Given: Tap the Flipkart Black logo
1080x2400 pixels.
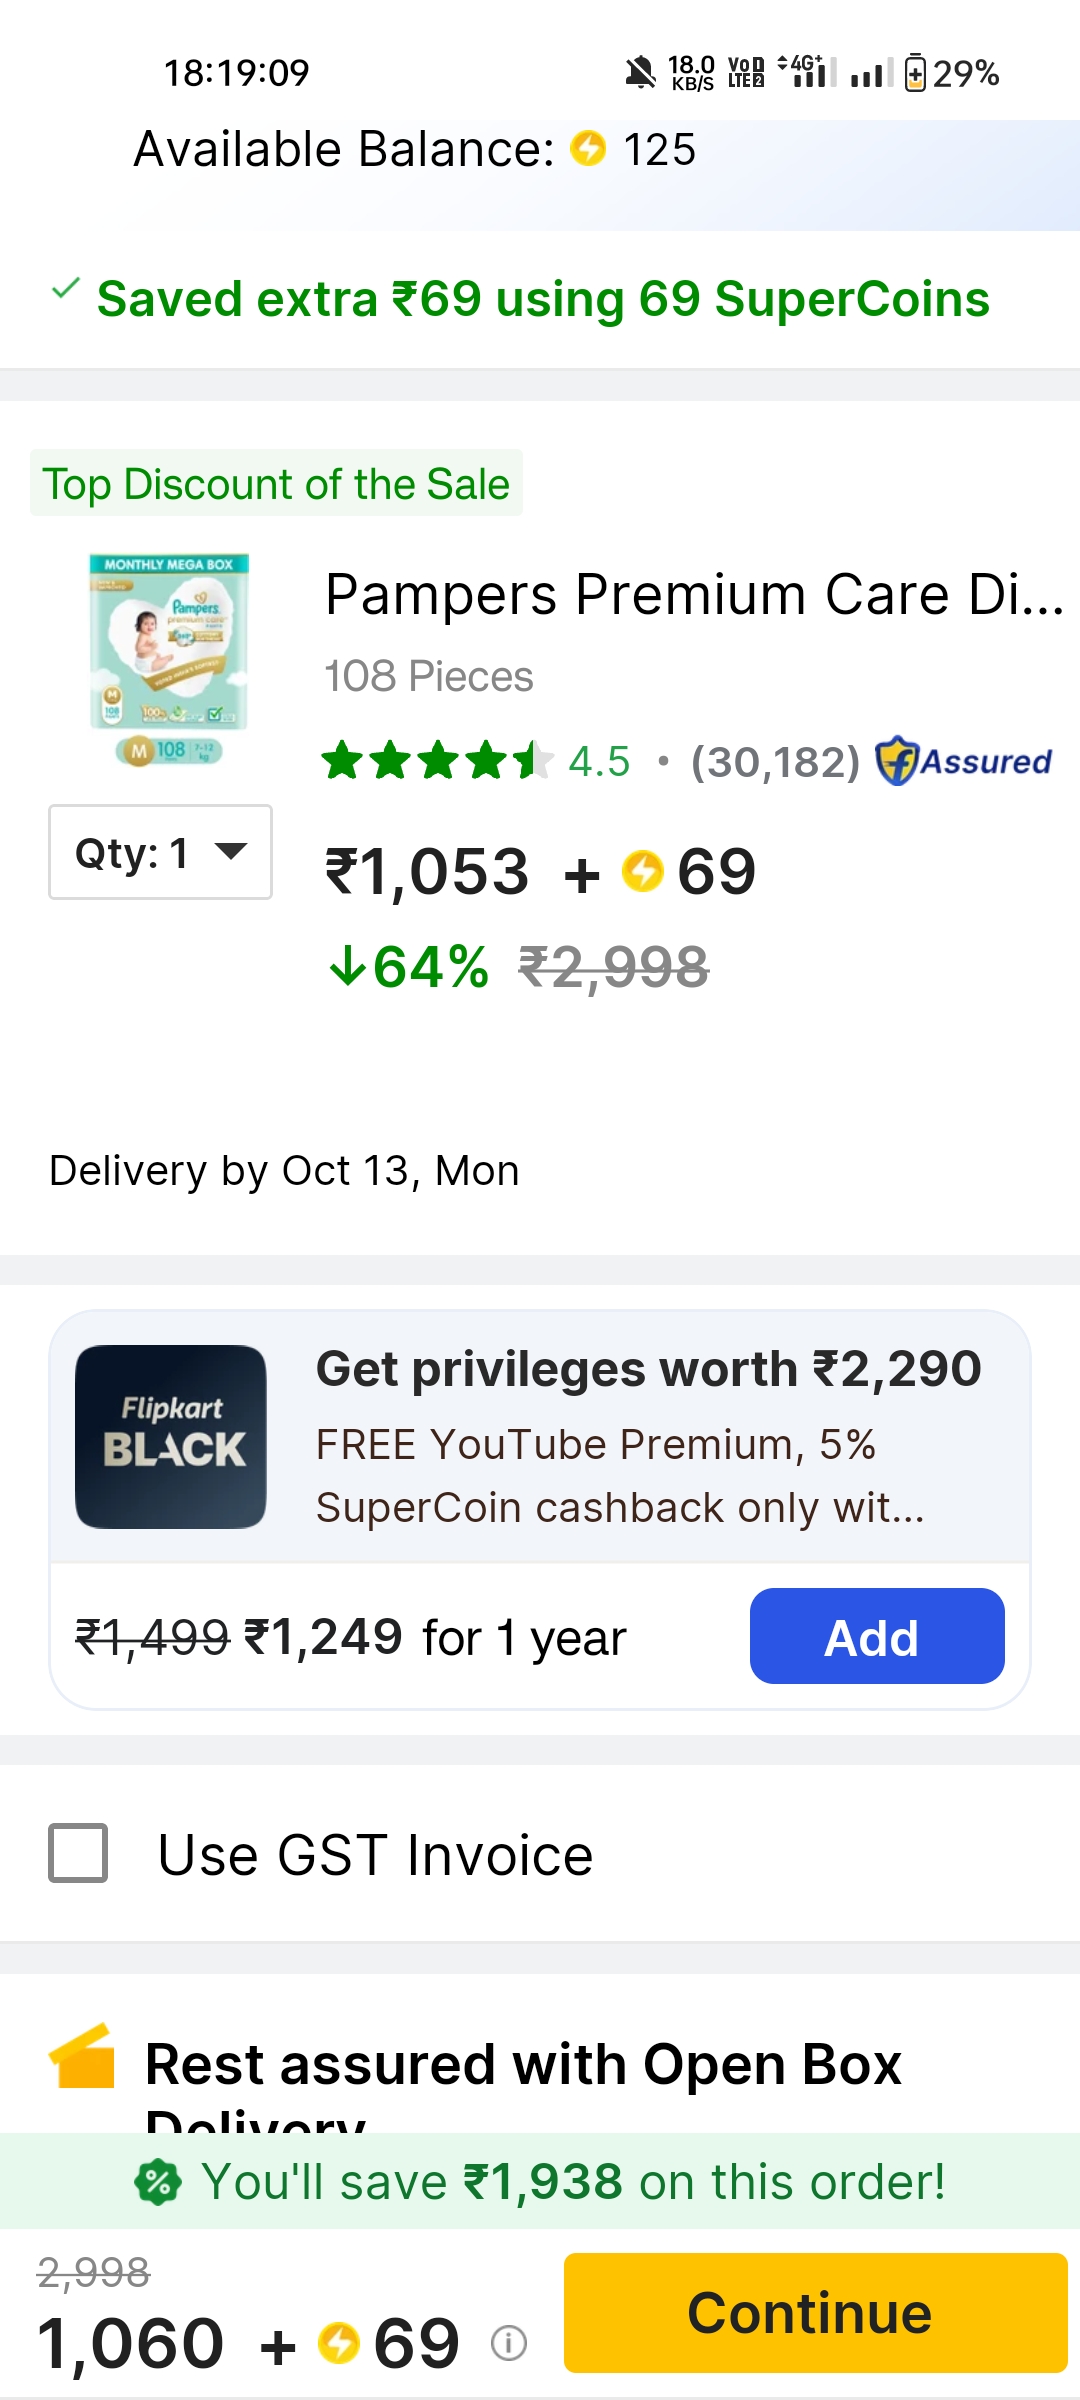Looking at the screenshot, I should coord(171,1436).
